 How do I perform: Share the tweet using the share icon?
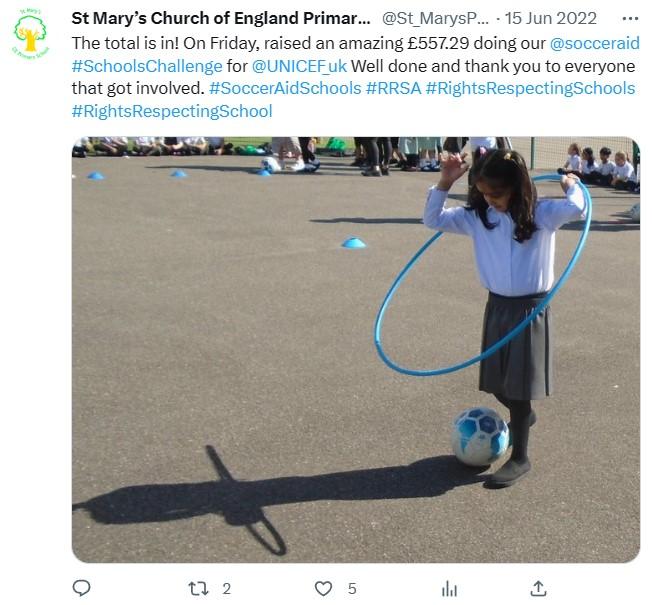click(x=538, y=588)
